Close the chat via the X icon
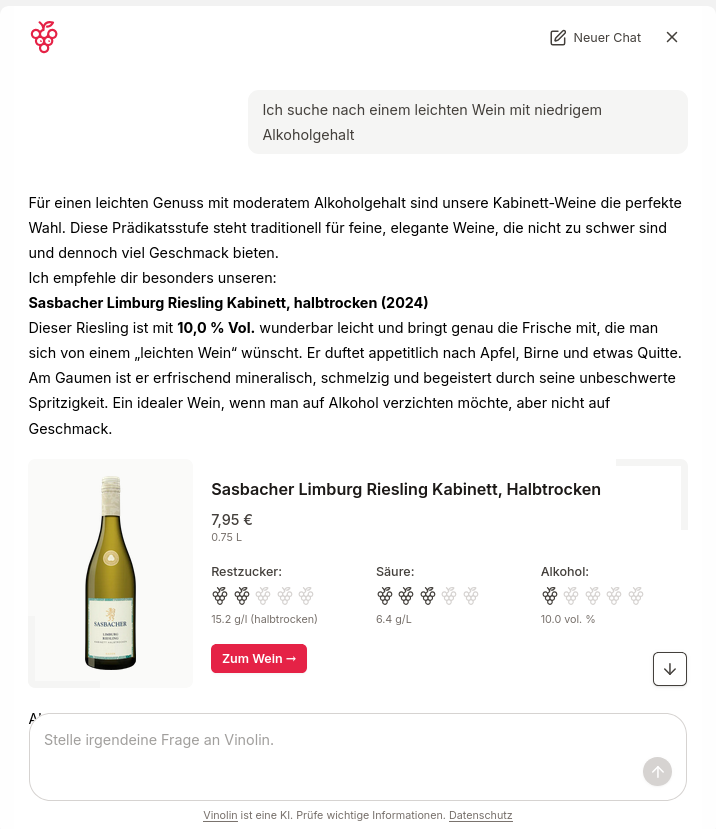 click(671, 37)
